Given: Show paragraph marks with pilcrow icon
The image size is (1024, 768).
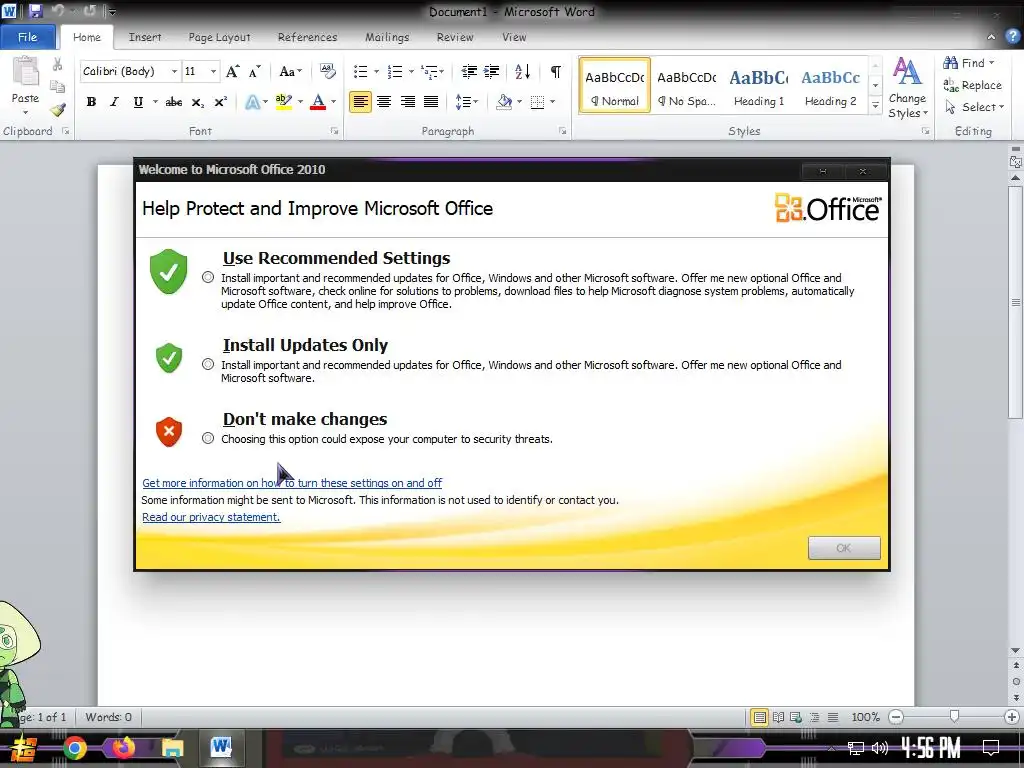Looking at the screenshot, I should 556,71.
